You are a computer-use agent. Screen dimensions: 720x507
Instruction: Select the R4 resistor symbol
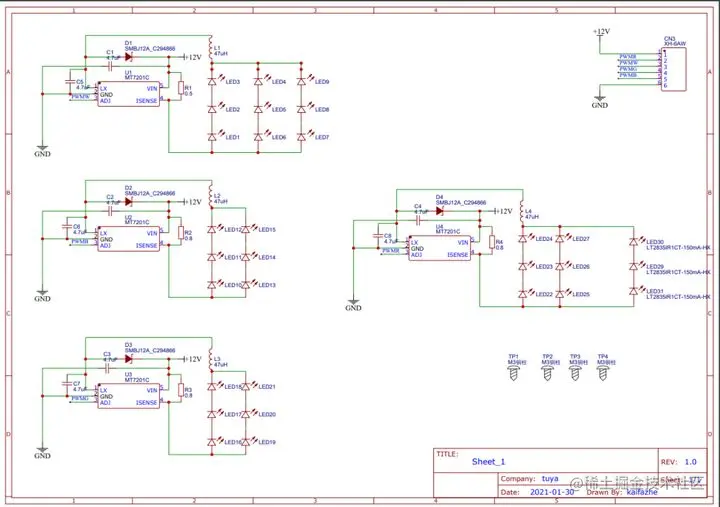pos(492,242)
